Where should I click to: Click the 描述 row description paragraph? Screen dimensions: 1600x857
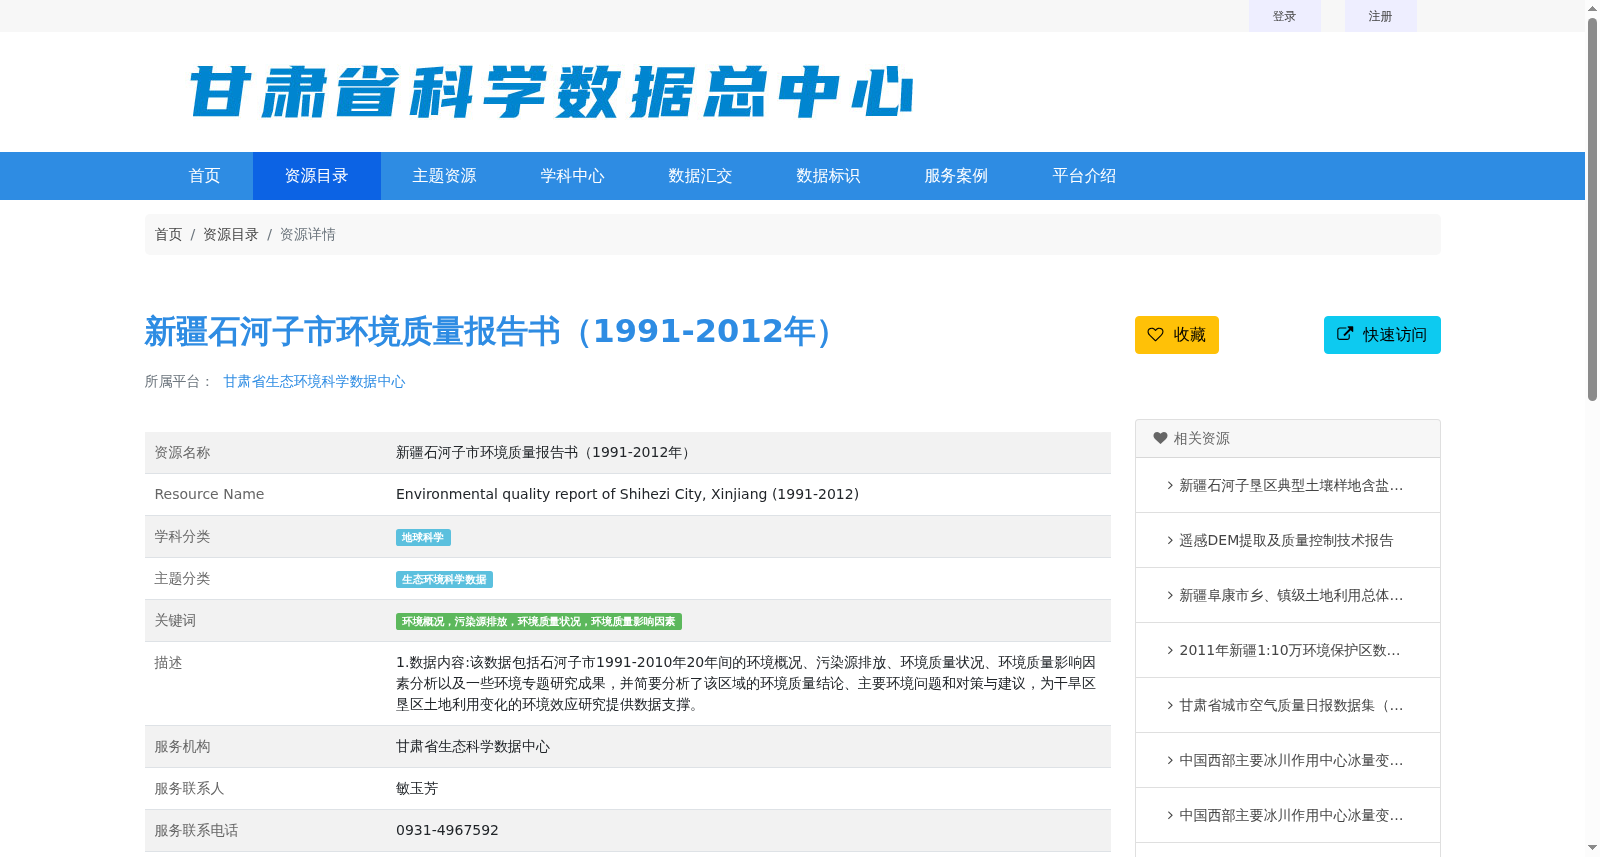pyautogui.click(x=746, y=683)
